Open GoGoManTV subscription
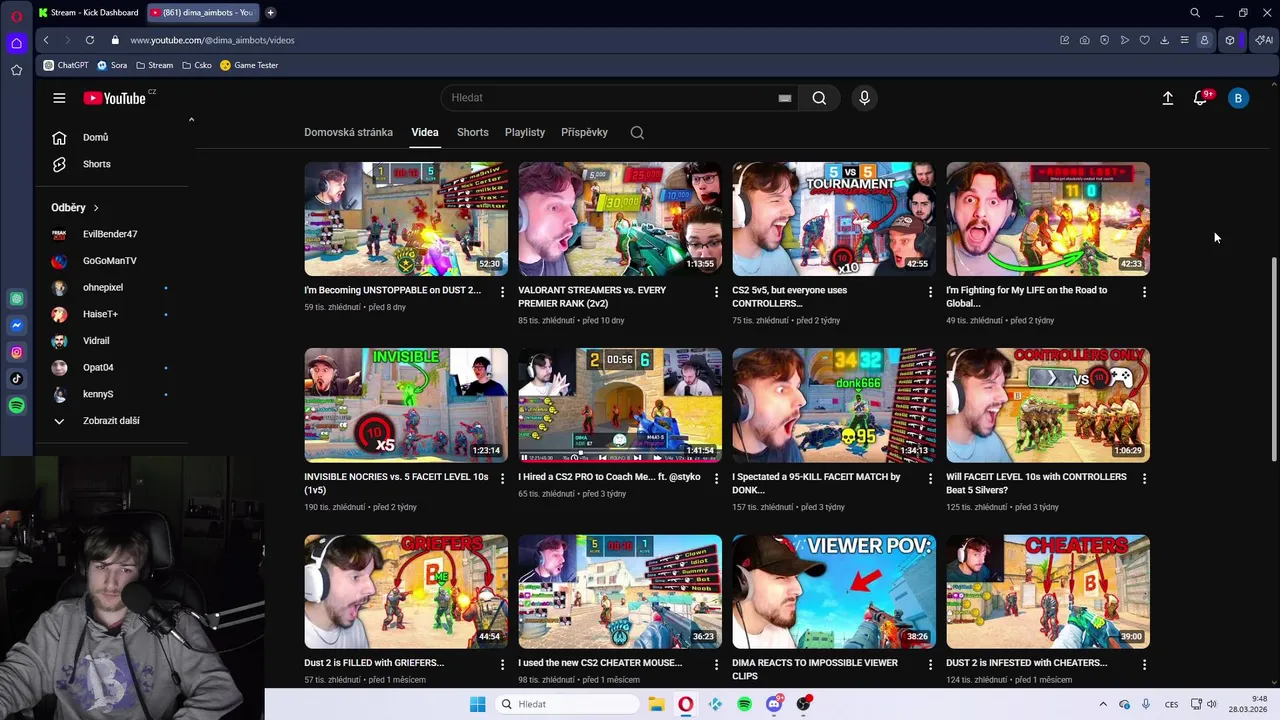Viewport: 1280px width, 720px height. pyautogui.click(x=112, y=261)
